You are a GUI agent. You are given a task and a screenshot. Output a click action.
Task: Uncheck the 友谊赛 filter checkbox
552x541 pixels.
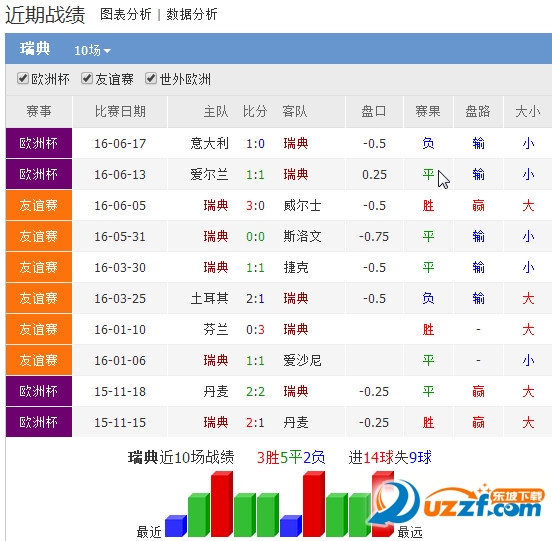[x=87, y=78]
